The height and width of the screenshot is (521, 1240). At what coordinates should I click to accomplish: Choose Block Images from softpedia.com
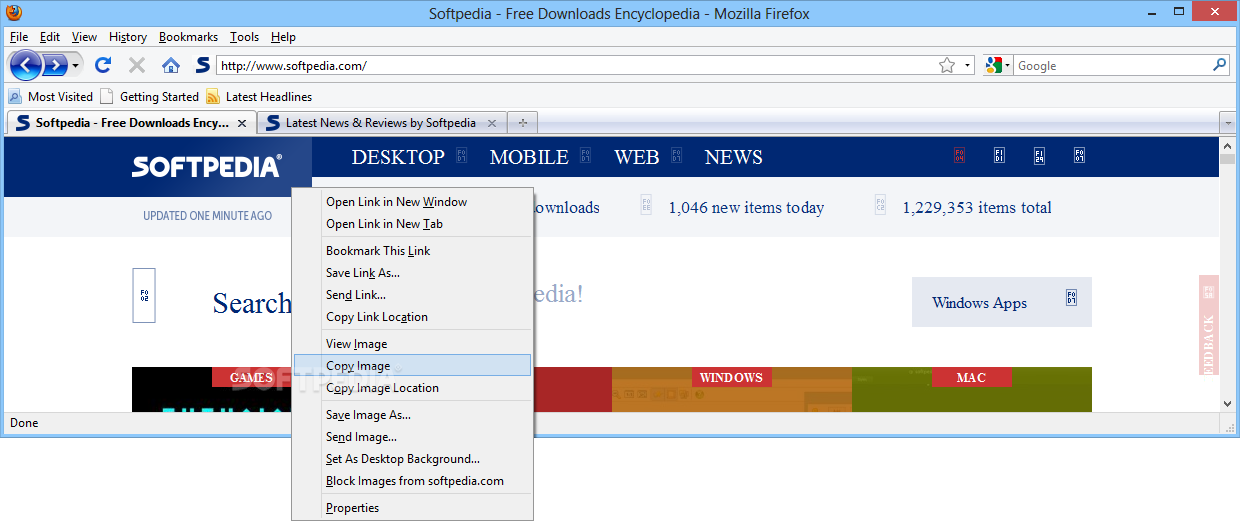pos(413,481)
